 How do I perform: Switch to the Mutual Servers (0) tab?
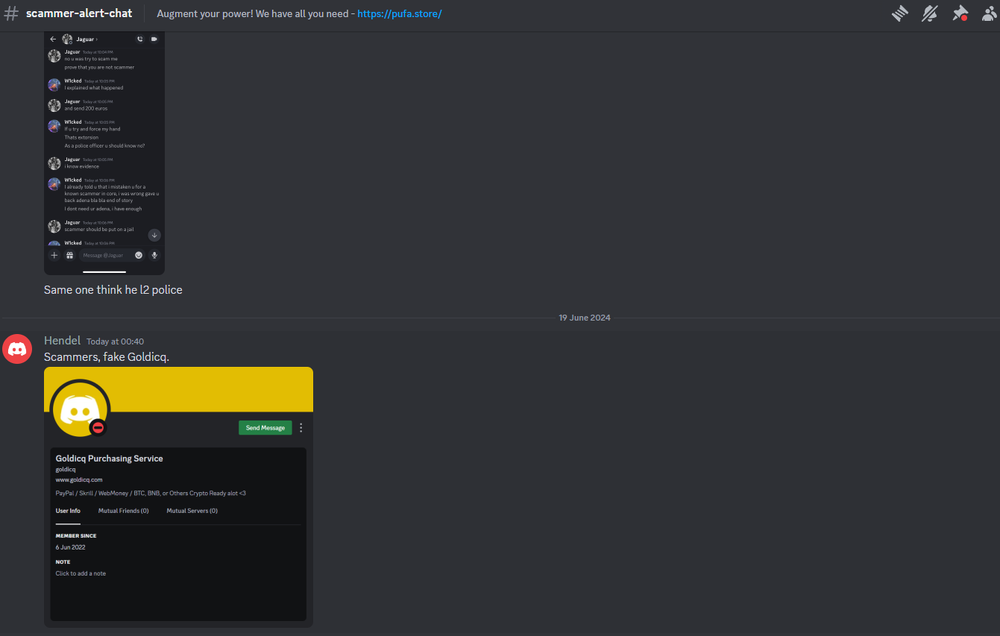(192, 511)
